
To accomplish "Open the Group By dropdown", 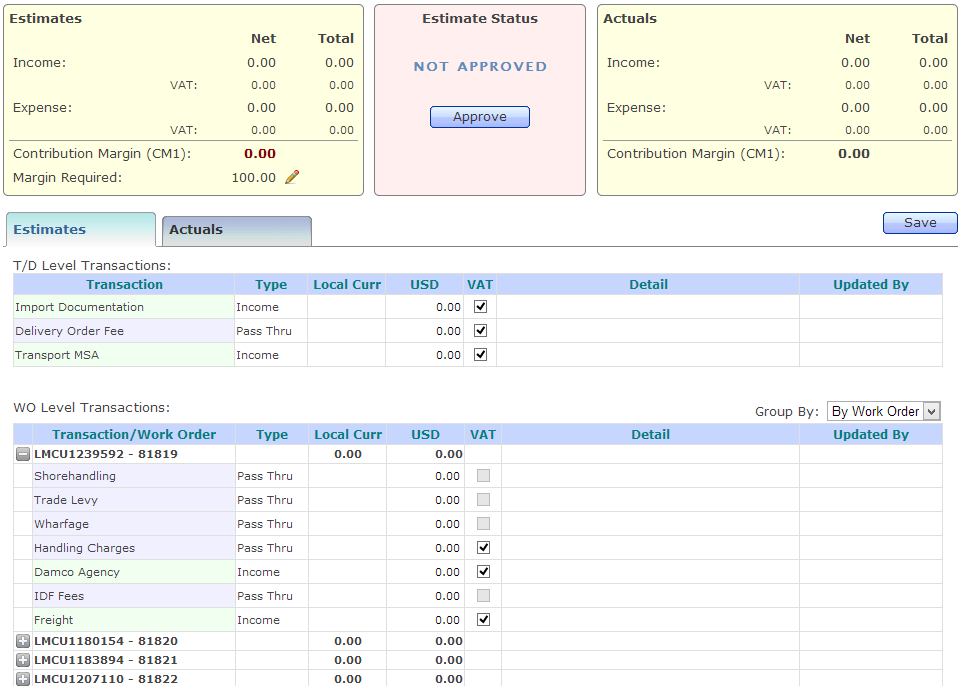I will point(883,411).
